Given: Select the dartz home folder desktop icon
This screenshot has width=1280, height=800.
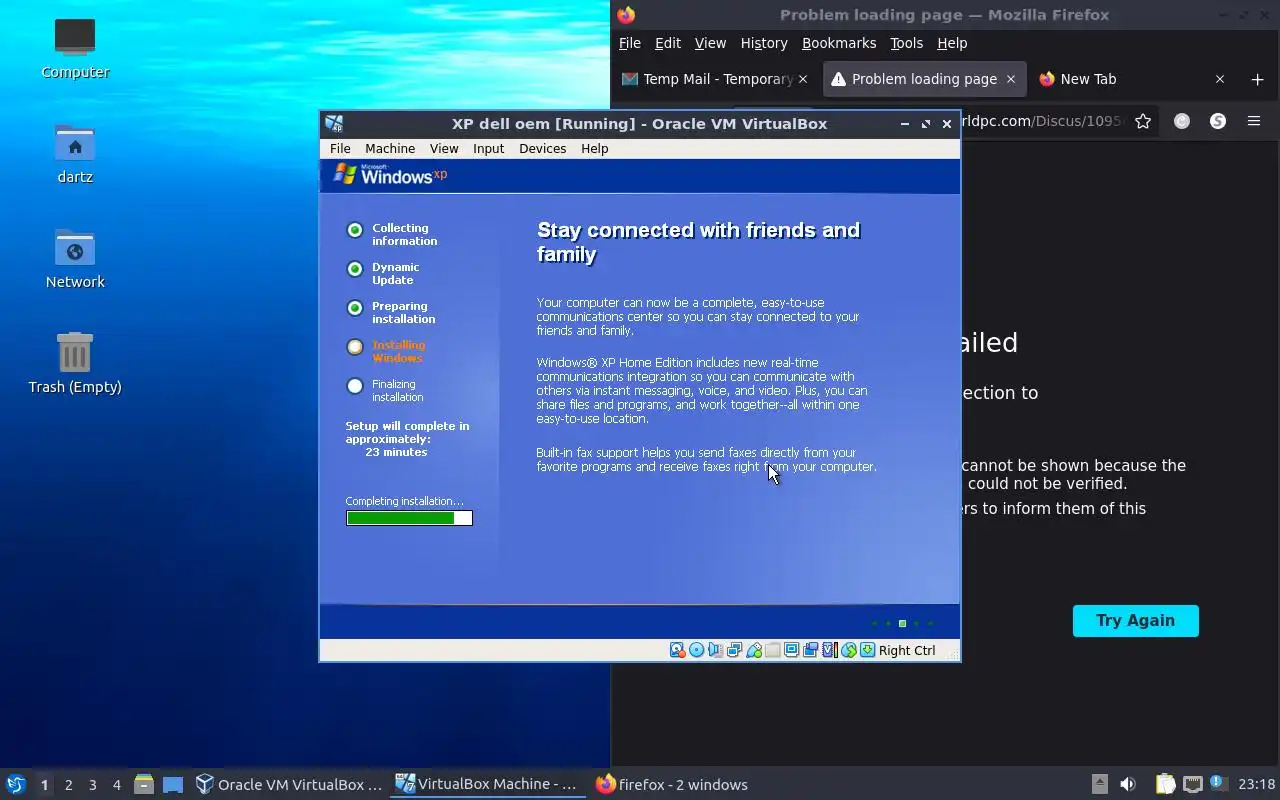Looking at the screenshot, I should (x=75, y=153).
